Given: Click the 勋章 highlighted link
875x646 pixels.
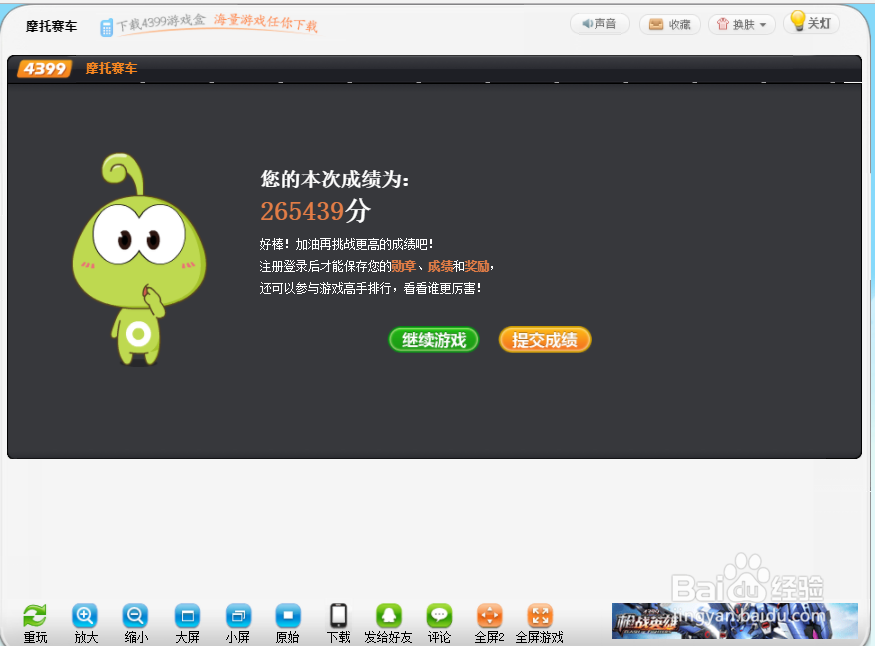Looking at the screenshot, I should coord(403,267).
